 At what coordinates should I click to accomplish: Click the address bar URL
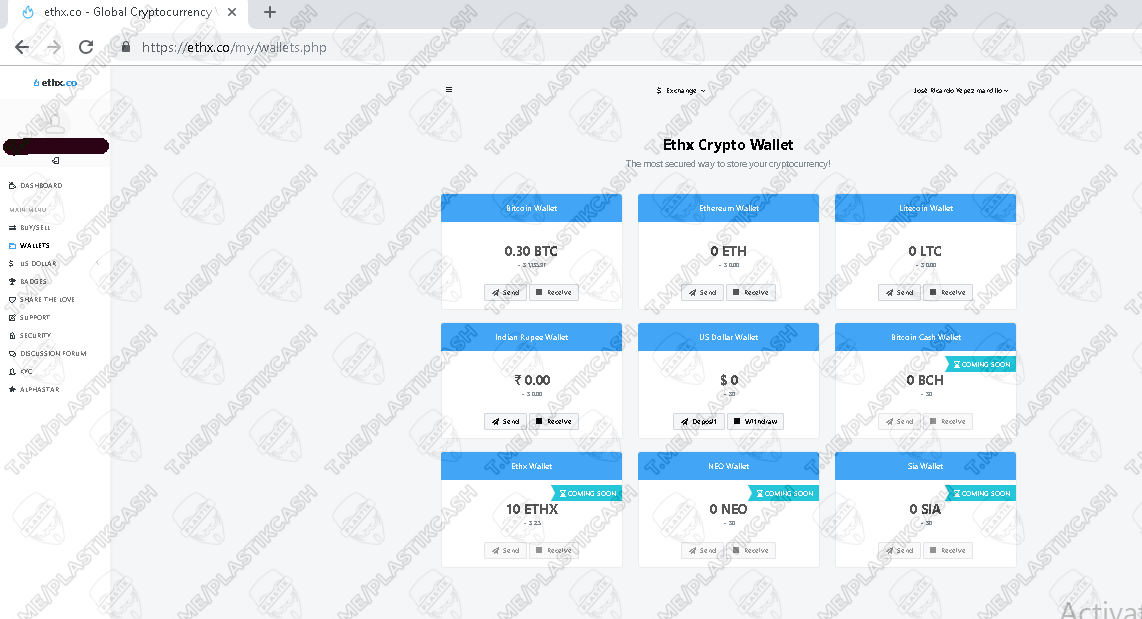234,47
